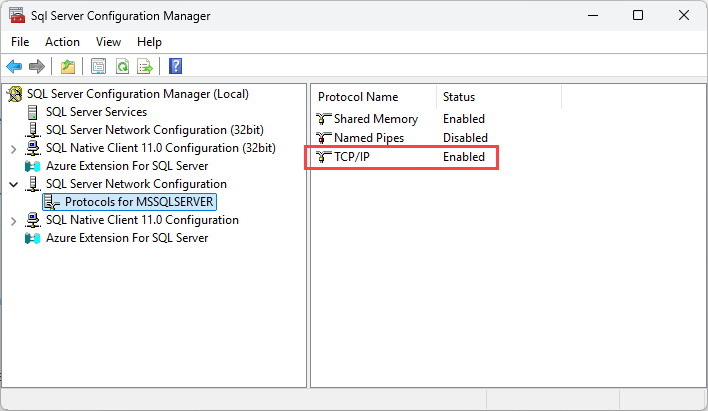Collapse the SQL Server Network Configuration node
The height and width of the screenshot is (411, 708).
pyautogui.click(x=13, y=184)
